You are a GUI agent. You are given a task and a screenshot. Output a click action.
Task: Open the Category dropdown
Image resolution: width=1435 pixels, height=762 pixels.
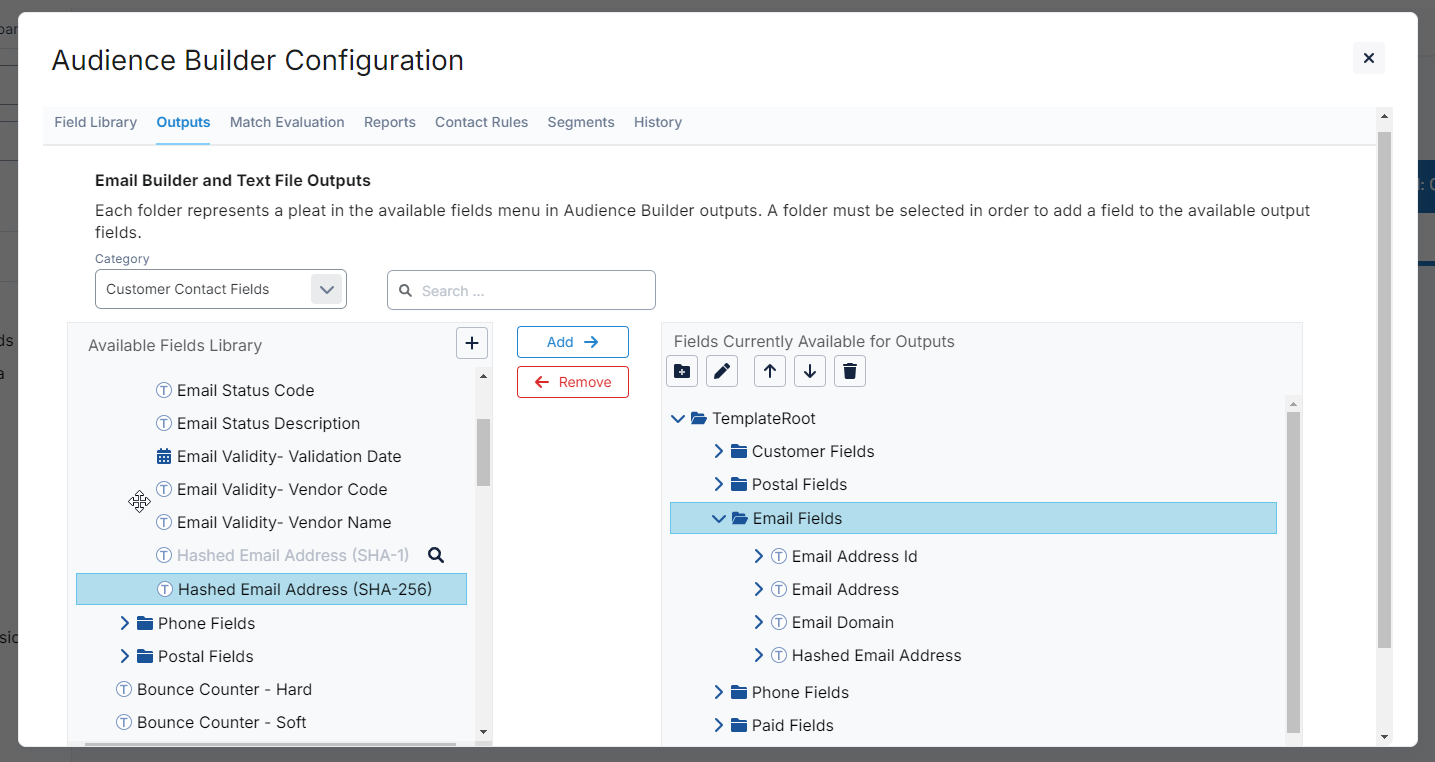[x=326, y=289]
